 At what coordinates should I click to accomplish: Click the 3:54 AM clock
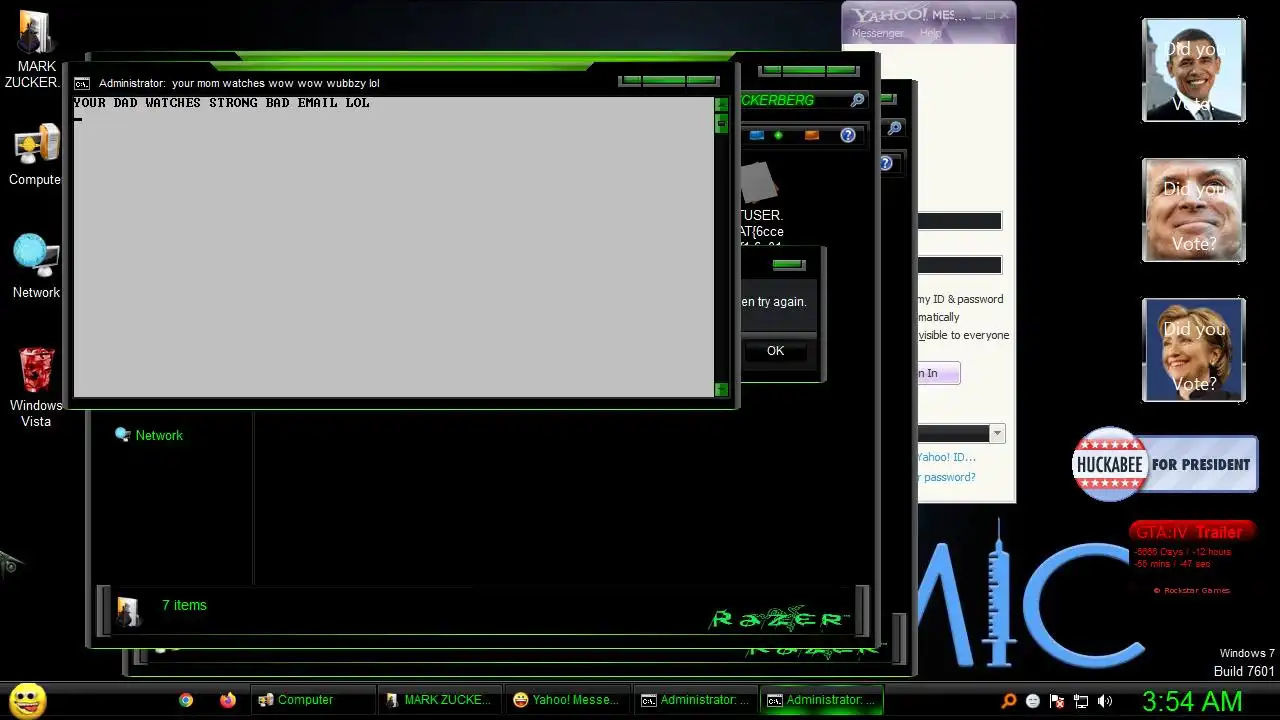click(1192, 701)
